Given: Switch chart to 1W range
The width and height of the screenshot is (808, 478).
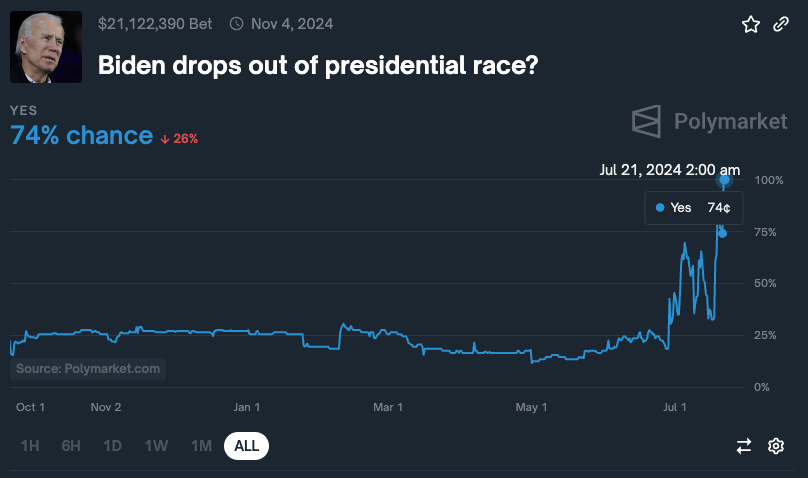Looking at the screenshot, I should click(156, 446).
